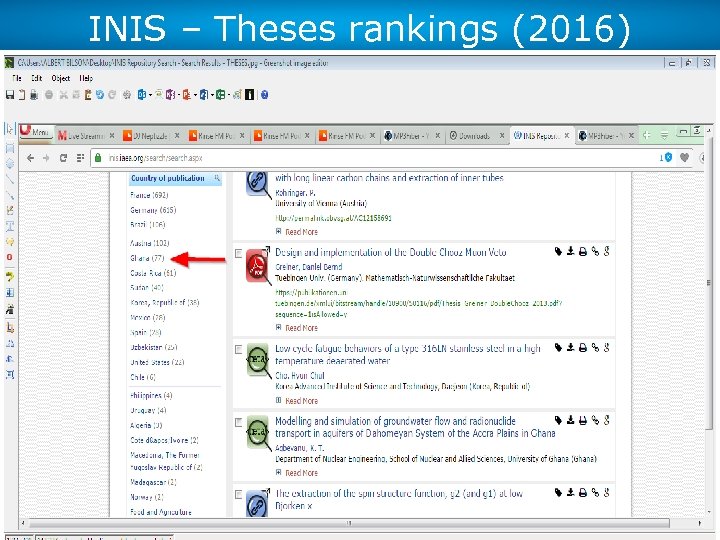This screenshot has width=720, height=540.
Task: Click the browser reload button
Action: click(63, 158)
